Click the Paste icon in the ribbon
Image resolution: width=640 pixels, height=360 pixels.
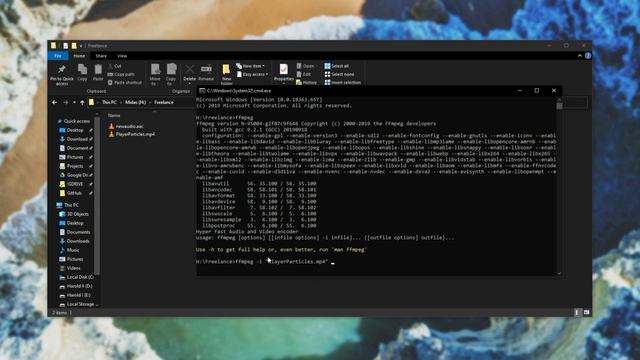click(x=98, y=69)
